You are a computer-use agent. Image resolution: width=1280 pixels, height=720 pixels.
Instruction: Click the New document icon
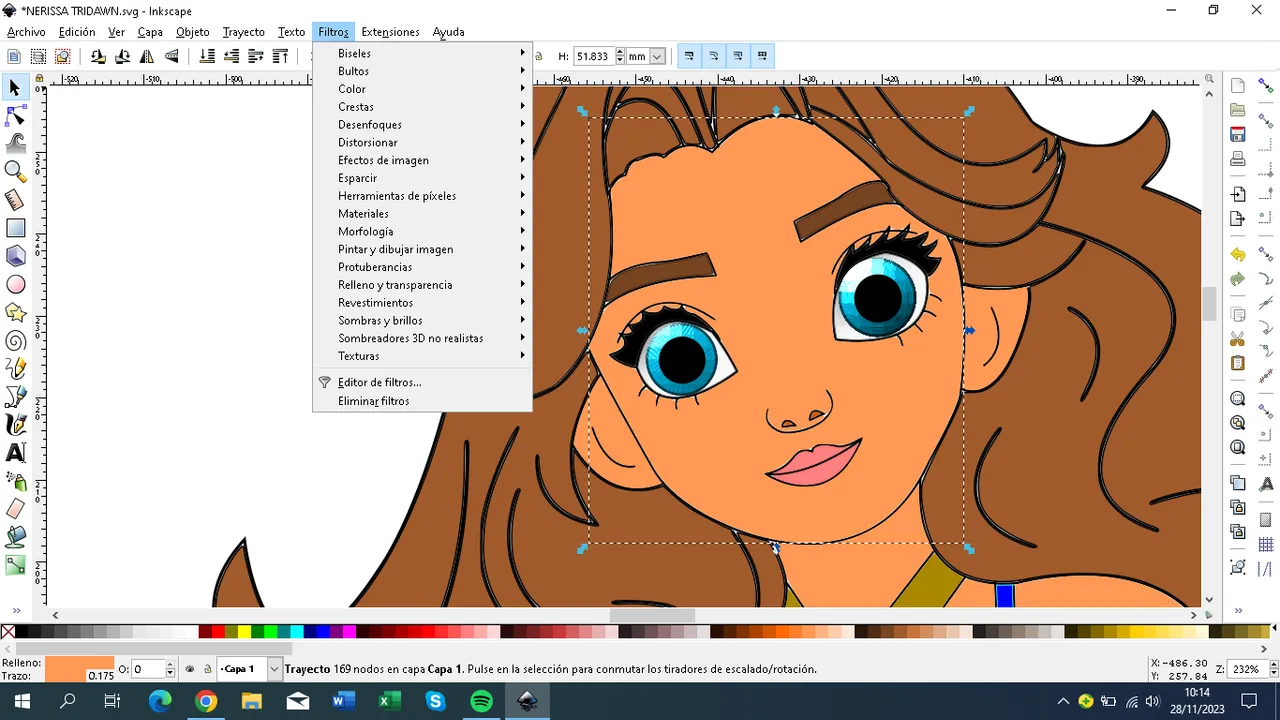(x=1238, y=85)
